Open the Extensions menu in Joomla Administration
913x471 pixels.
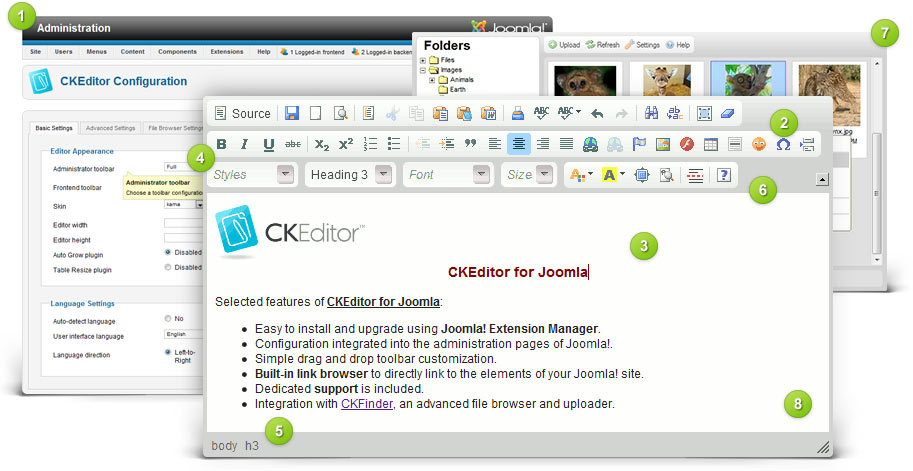227,52
